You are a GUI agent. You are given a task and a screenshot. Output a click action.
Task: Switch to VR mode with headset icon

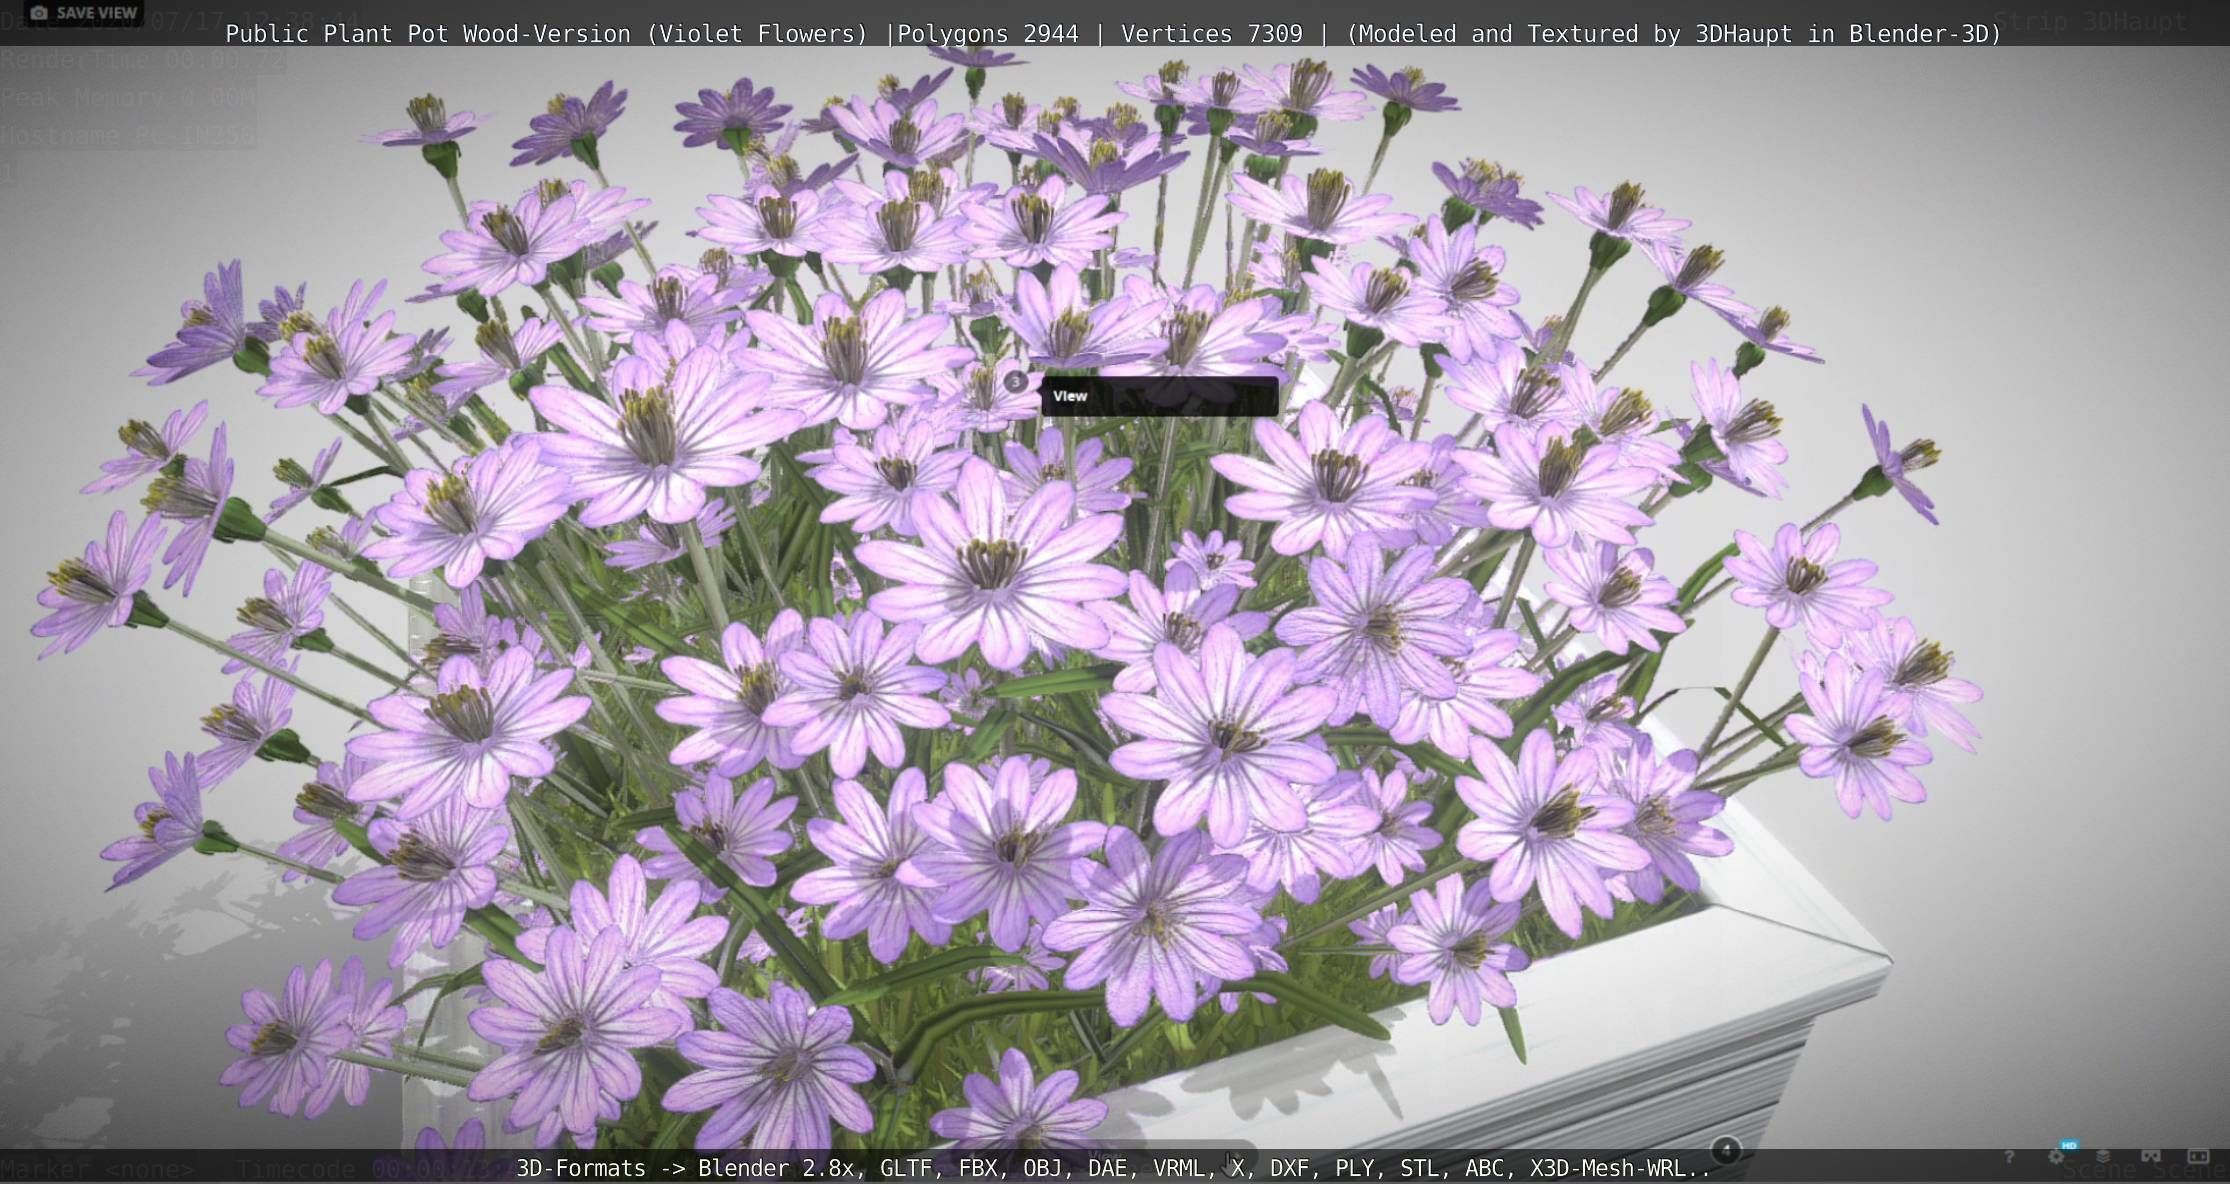[x=2150, y=1157]
